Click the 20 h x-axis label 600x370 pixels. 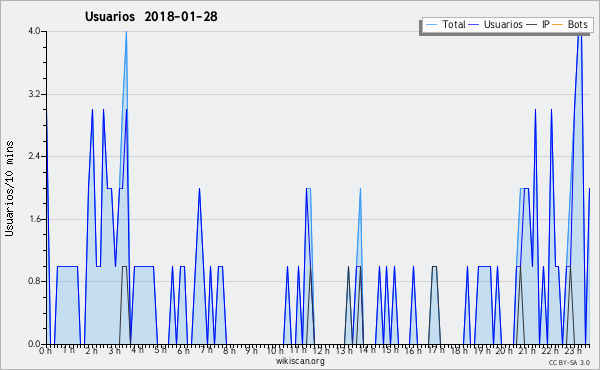click(504, 351)
